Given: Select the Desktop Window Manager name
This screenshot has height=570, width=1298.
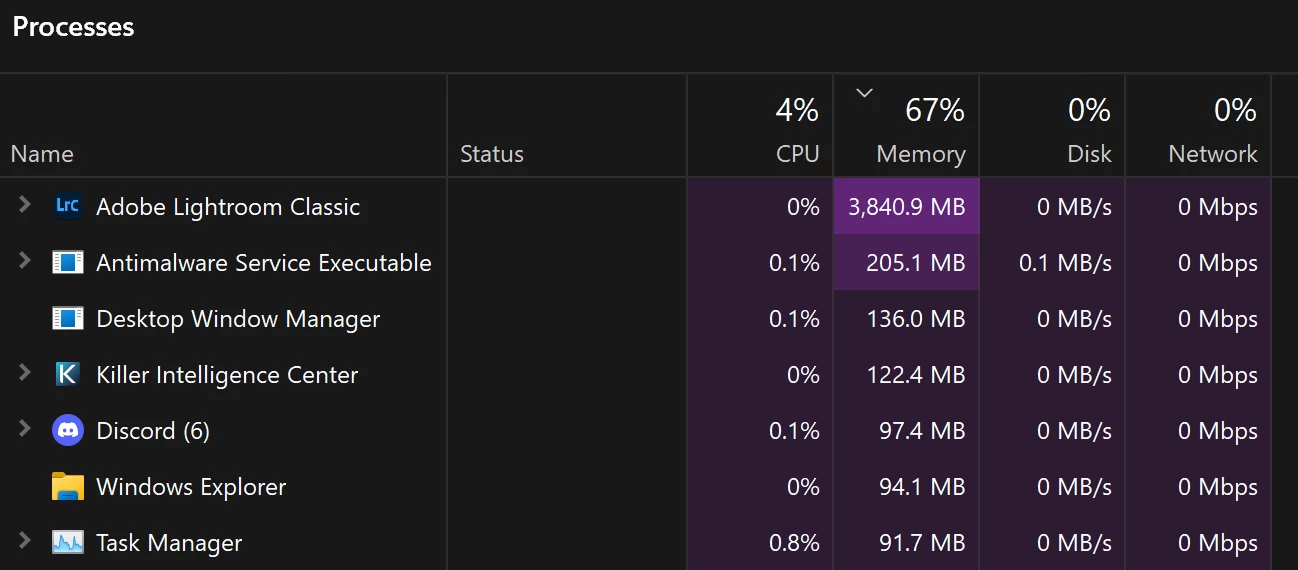Looking at the screenshot, I should pos(238,319).
